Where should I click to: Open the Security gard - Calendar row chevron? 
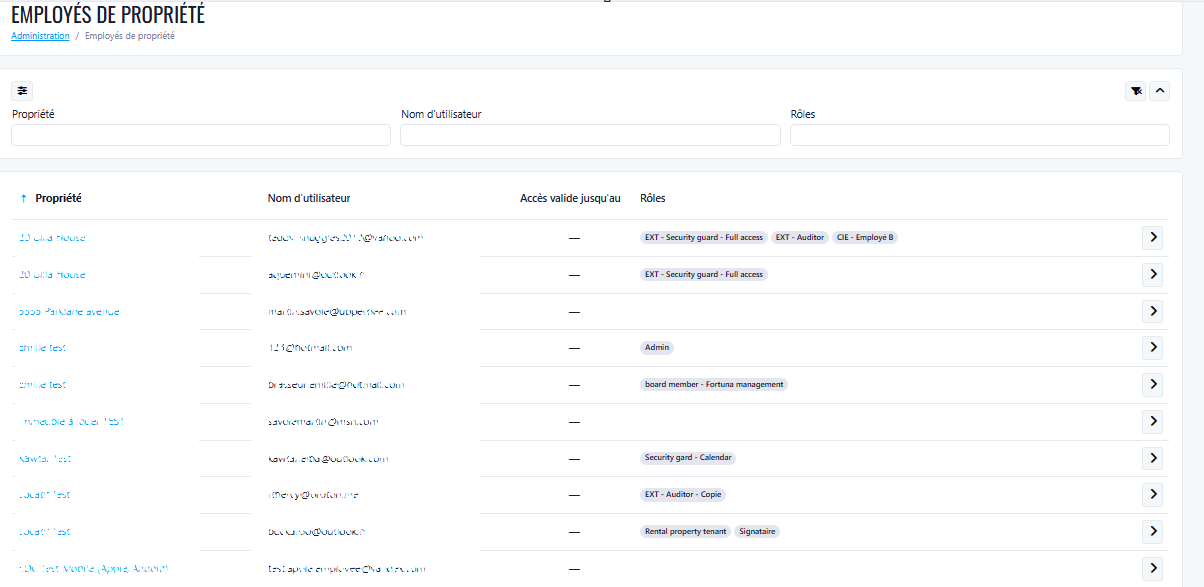pos(1152,458)
